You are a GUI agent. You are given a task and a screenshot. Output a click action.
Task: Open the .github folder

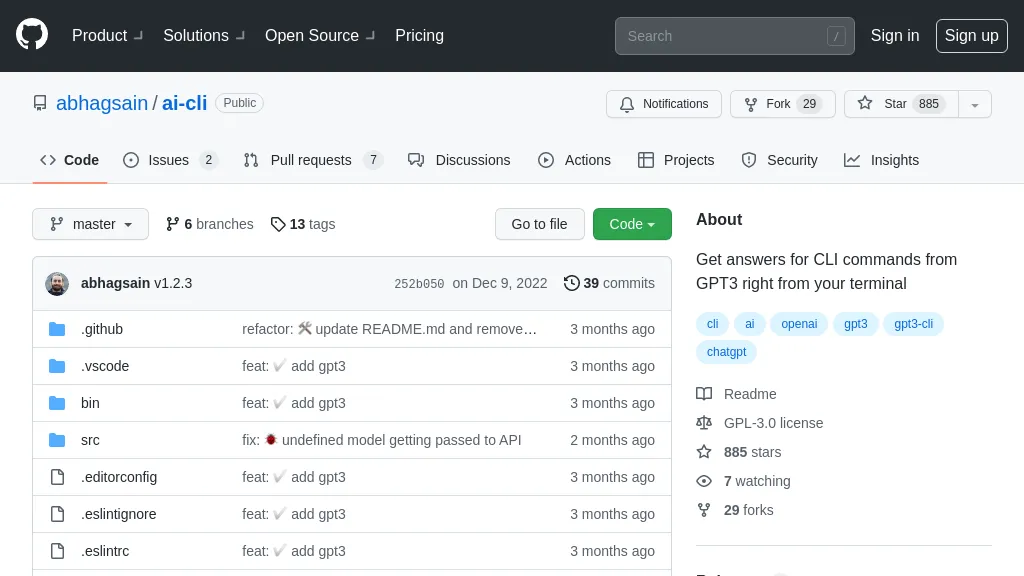point(102,329)
